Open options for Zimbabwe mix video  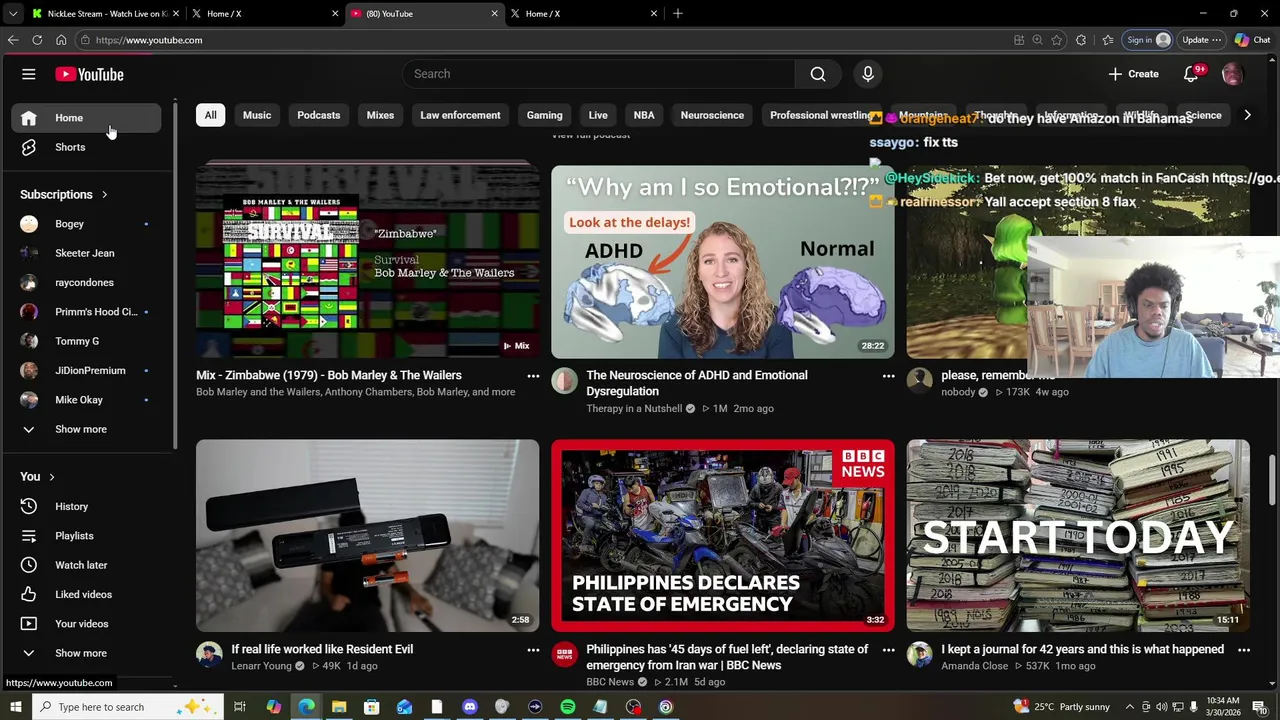click(533, 376)
